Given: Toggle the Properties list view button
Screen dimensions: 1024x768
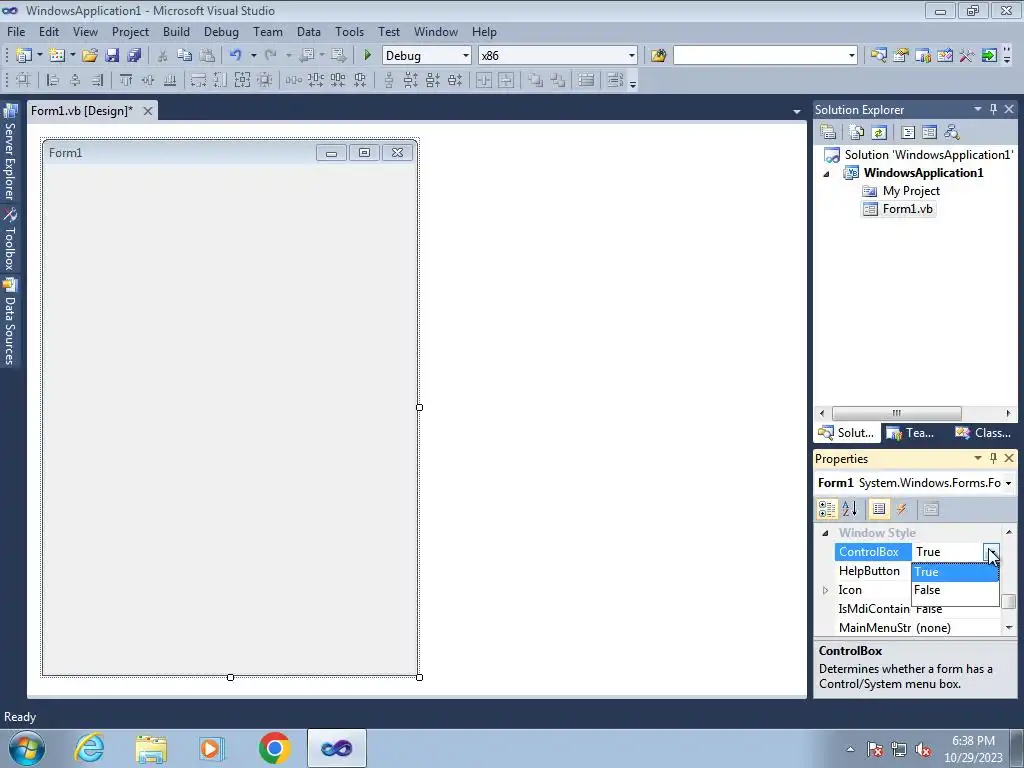Looking at the screenshot, I should pyautogui.click(x=879, y=509).
